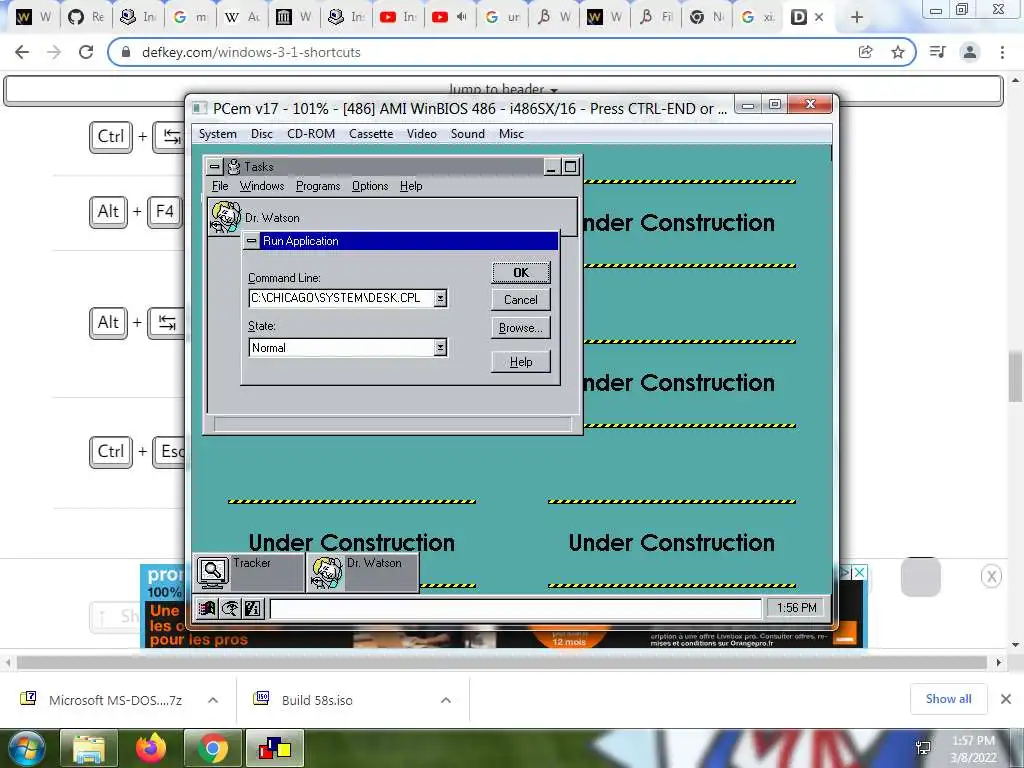Click the AdChoices icon on the ad
The width and height of the screenshot is (1024, 768).
[x=845, y=573]
